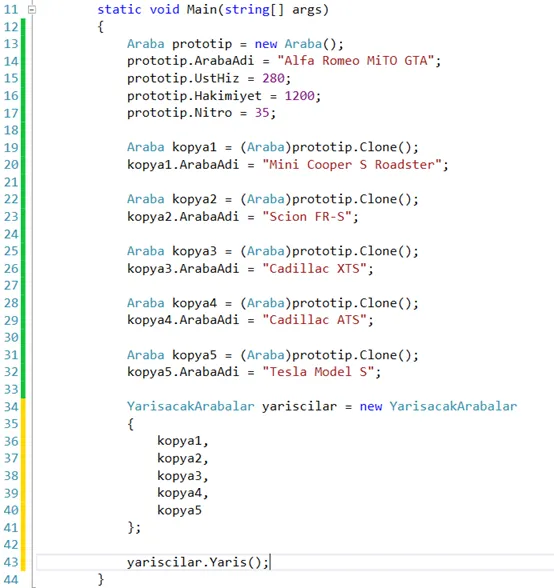
Task: Click "kopya5" in the initializer list
Action: click(x=179, y=510)
